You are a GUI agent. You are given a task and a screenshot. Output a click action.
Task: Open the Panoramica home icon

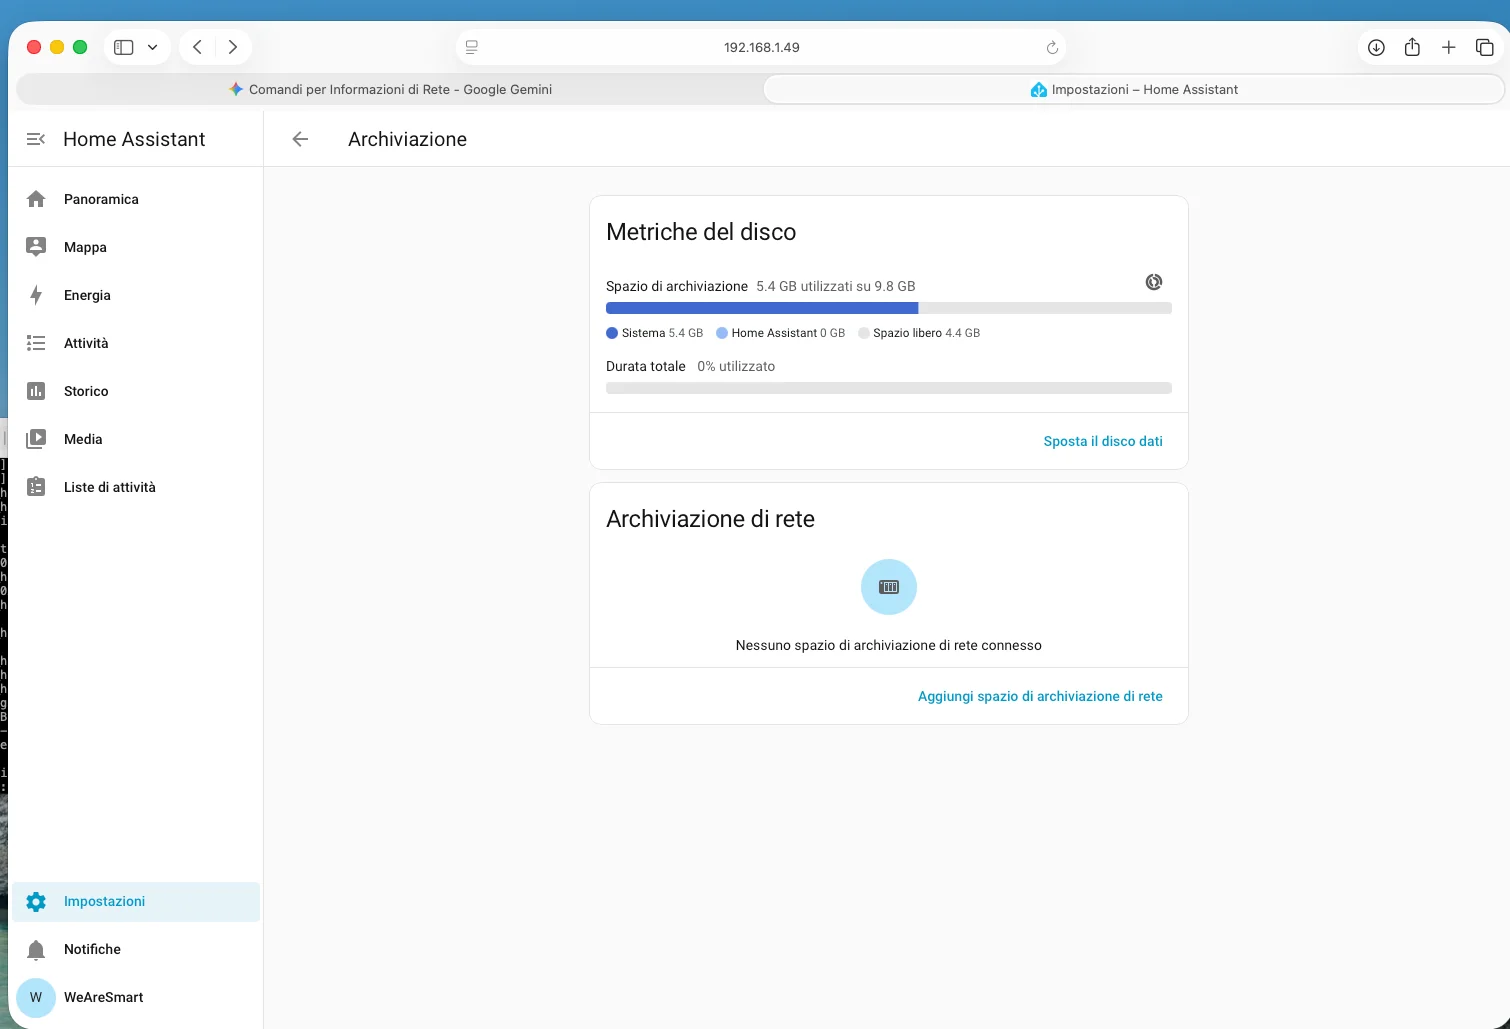[x=36, y=199]
